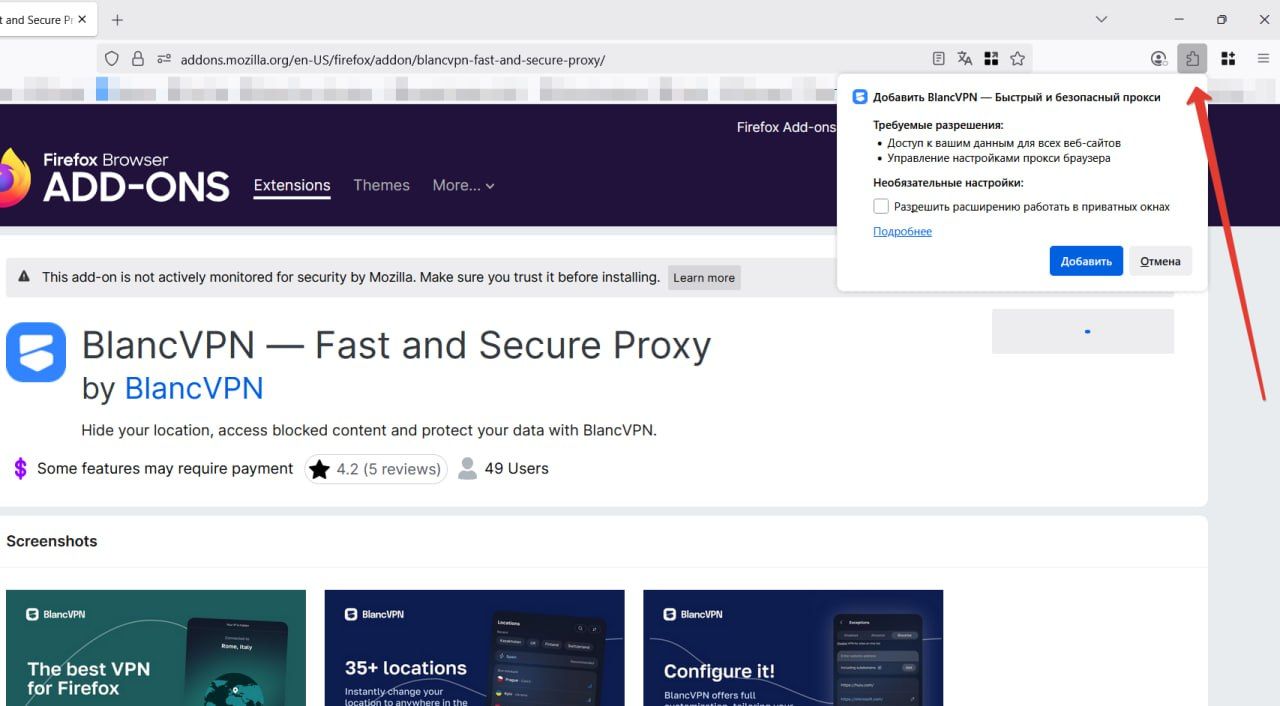Click the QR code icon in address bar
Image resolution: width=1280 pixels, height=706 pixels.
coord(991,59)
